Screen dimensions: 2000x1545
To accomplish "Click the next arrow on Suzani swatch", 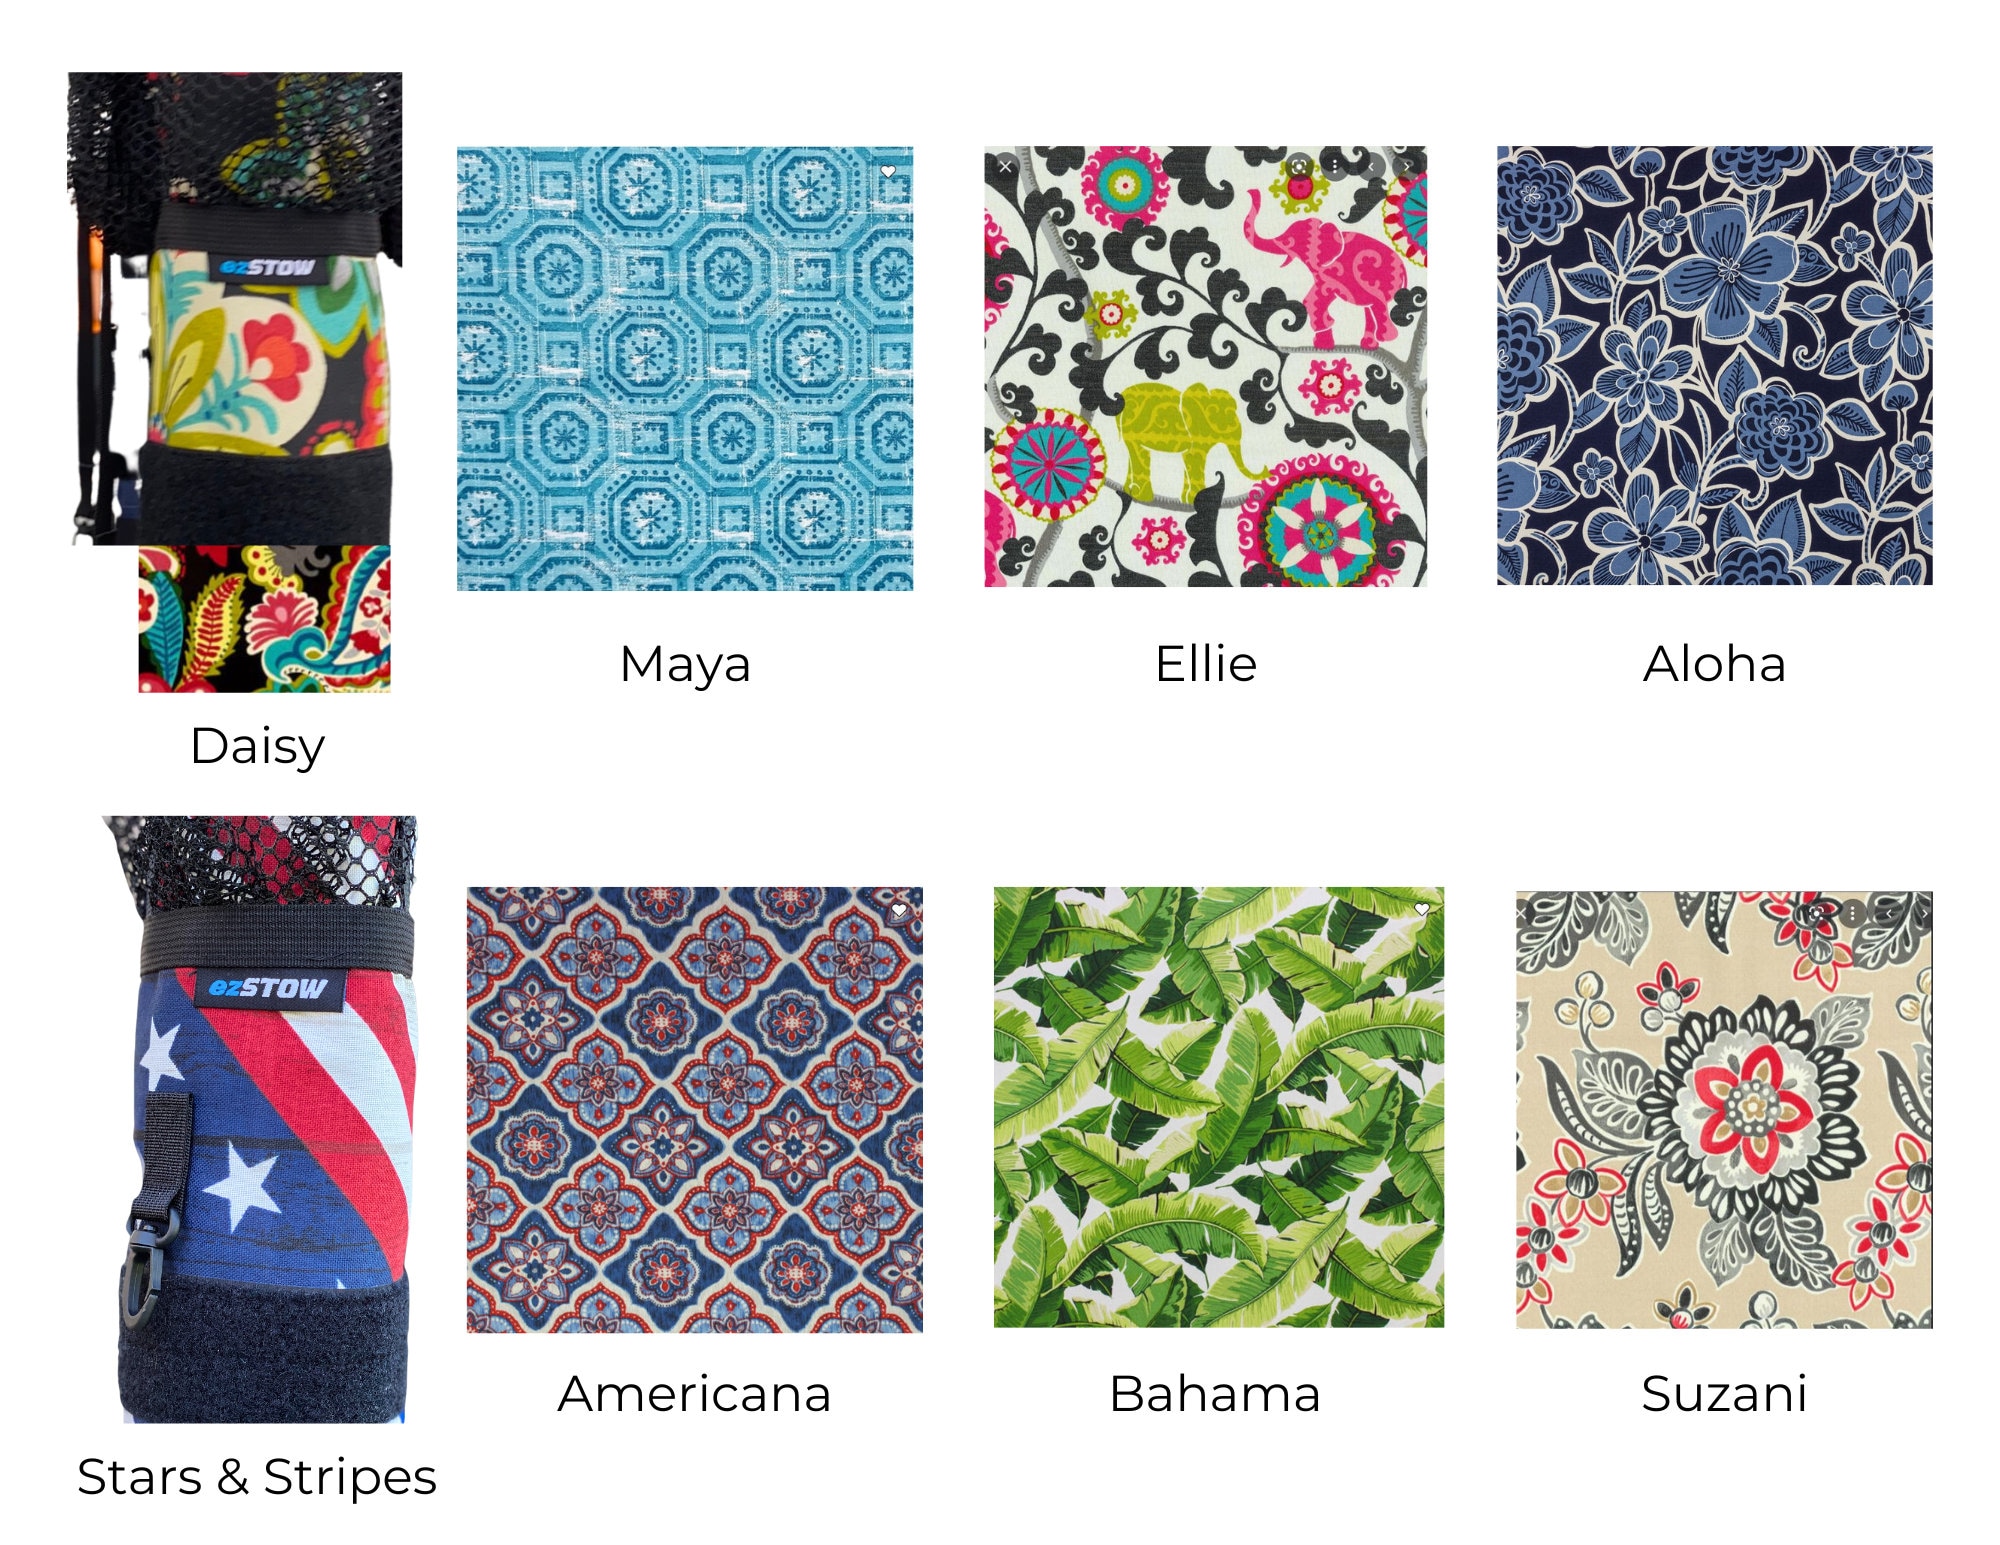I will point(1923,913).
